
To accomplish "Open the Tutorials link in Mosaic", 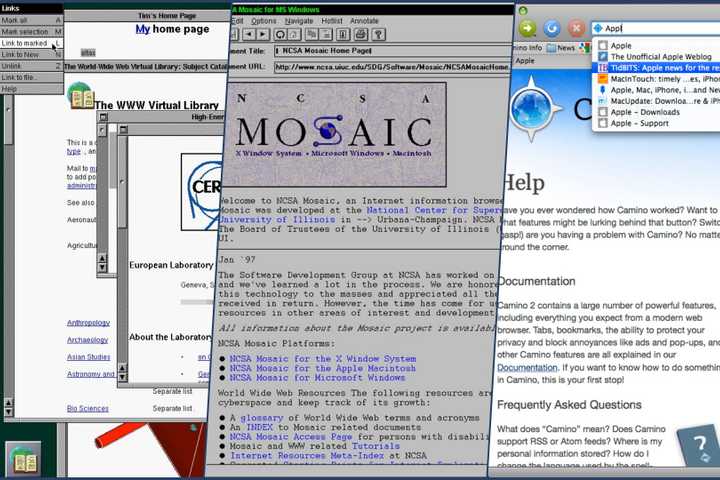I will [x=376, y=446].
